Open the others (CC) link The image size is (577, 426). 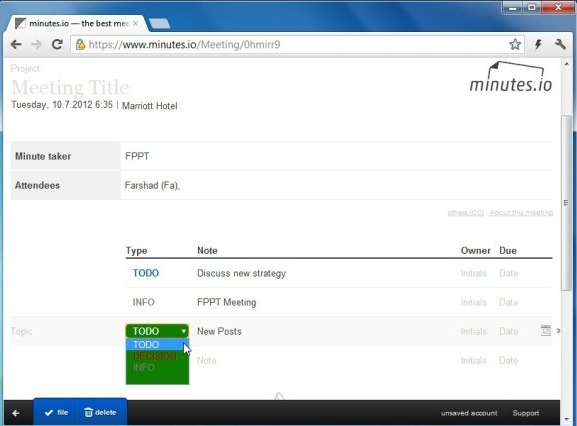point(466,213)
